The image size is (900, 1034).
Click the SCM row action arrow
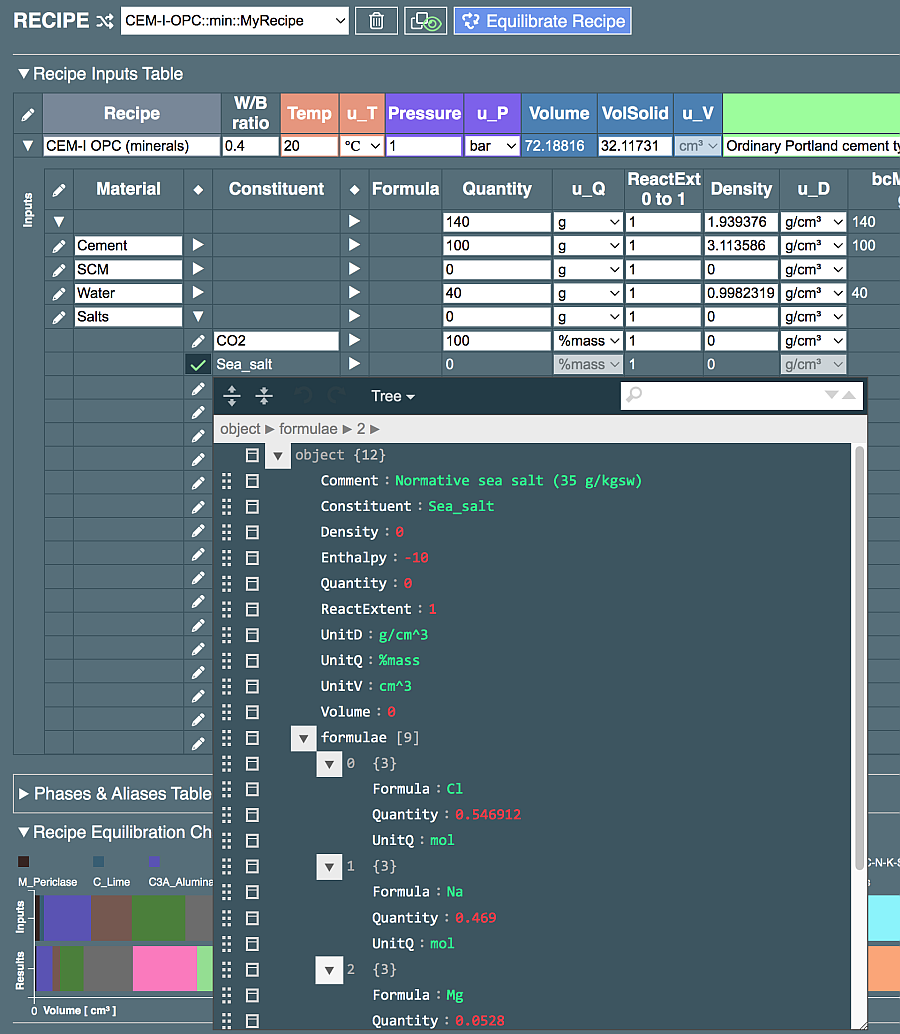pos(199,269)
